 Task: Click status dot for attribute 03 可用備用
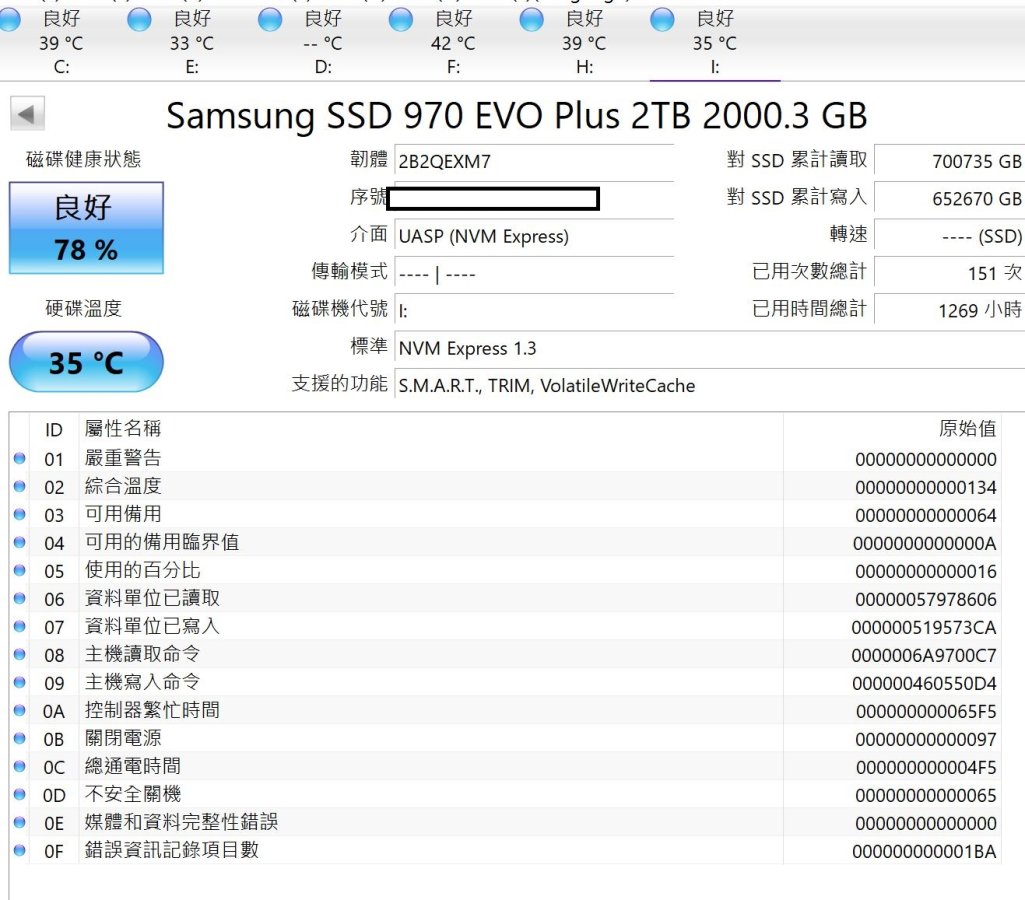point(20,514)
